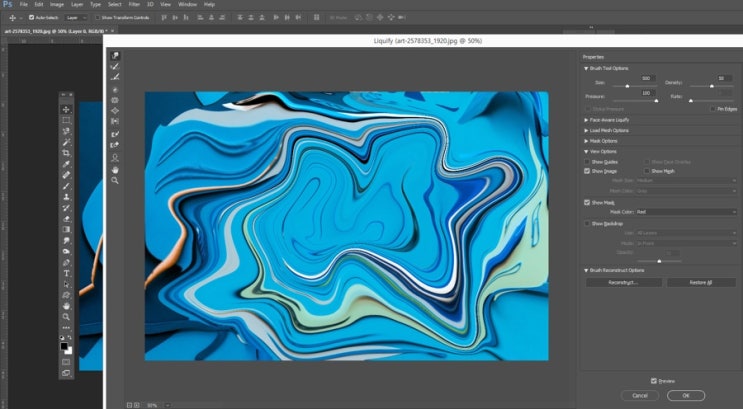Open the Image menu

coord(57,4)
